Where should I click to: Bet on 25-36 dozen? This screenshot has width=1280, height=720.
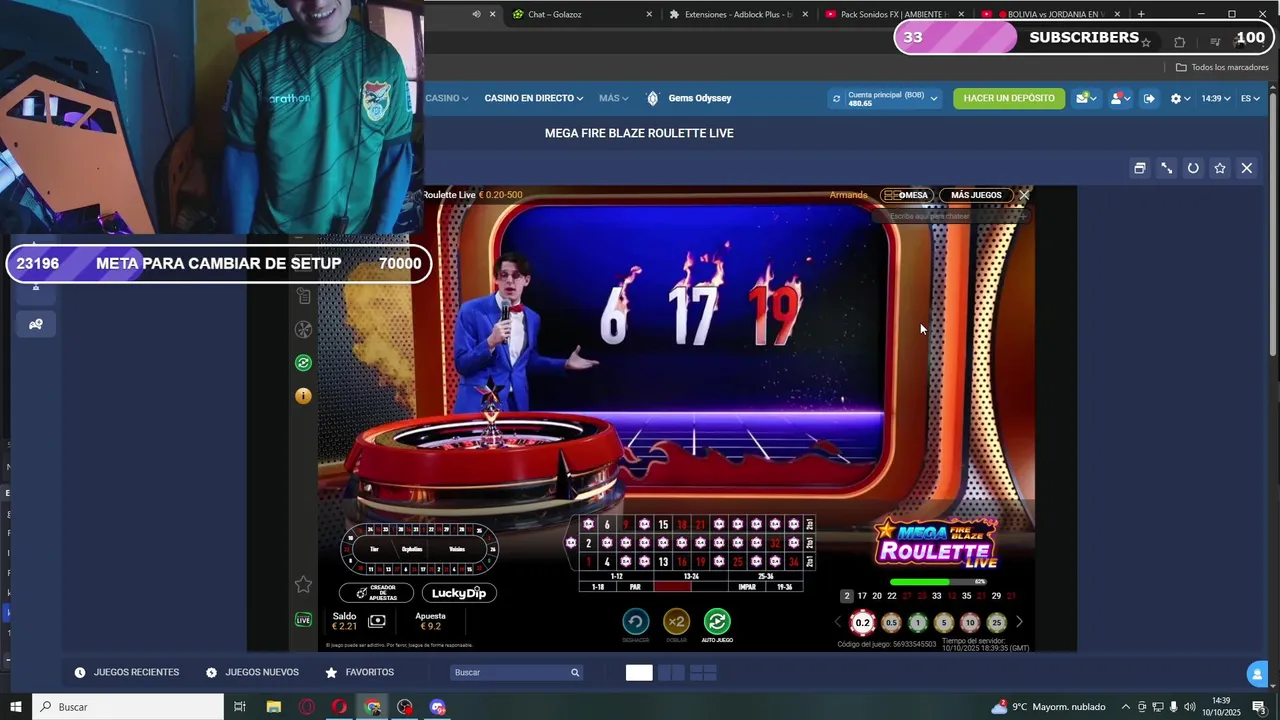(766, 576)
